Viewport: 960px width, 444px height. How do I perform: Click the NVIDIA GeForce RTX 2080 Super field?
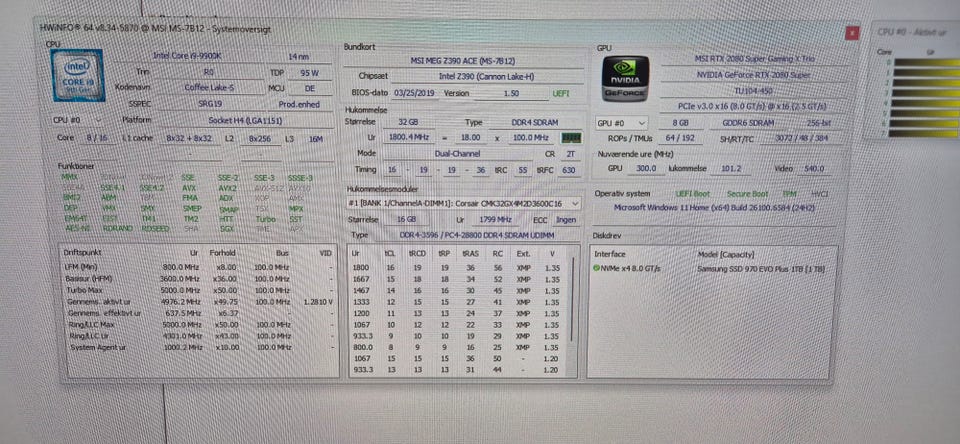coord(754,75)
